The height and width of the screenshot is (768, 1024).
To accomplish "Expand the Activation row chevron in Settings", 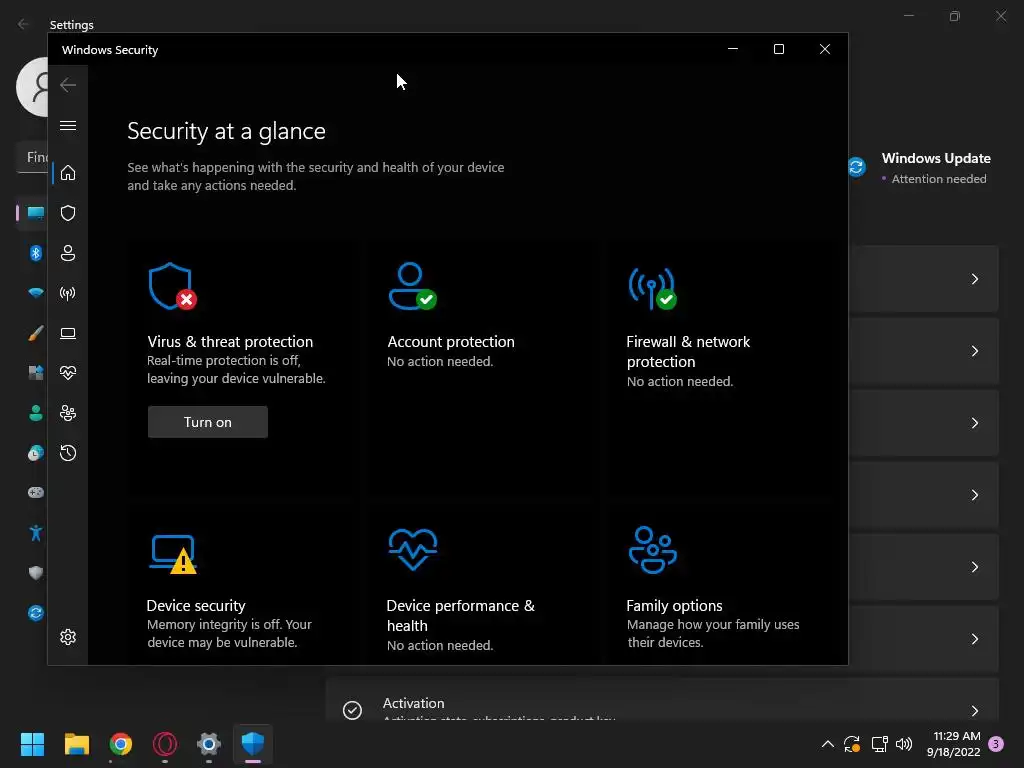I will 974,711.
